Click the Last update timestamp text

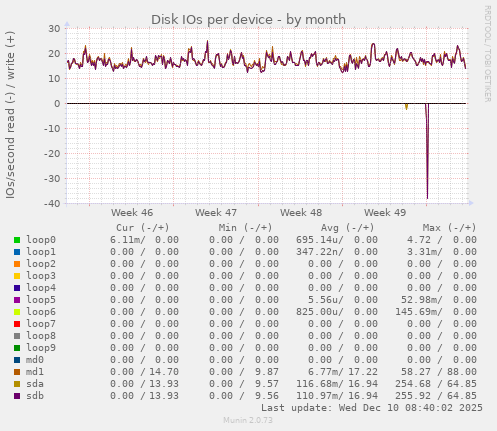pos(372,408)
